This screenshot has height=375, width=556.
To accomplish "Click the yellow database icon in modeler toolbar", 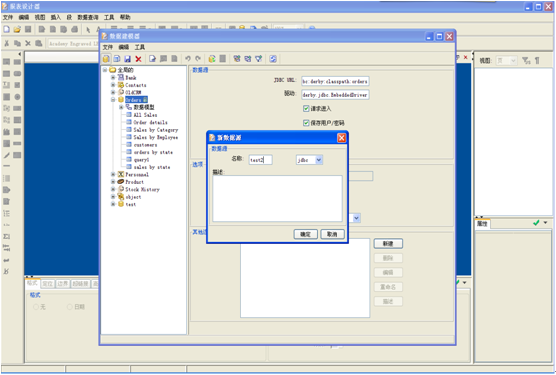I will (x=106, y=59).
